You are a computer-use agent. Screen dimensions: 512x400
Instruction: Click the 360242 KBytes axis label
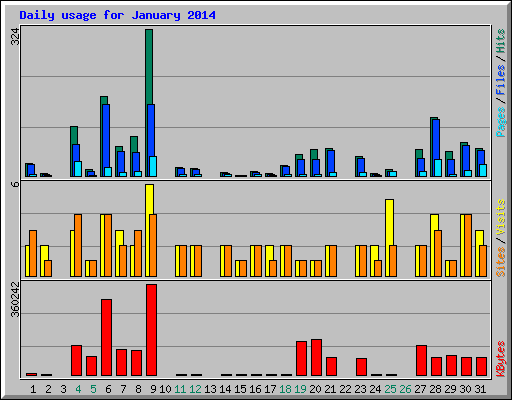(x=15, y=299)
